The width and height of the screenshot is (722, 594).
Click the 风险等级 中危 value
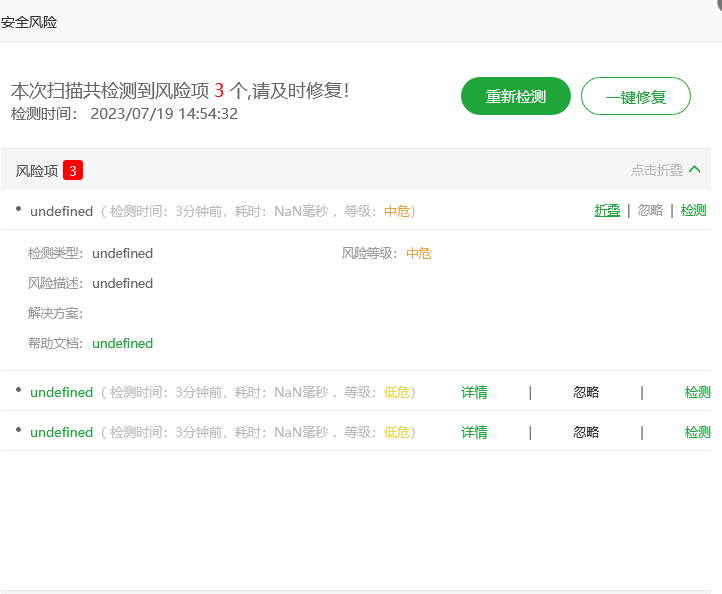click(419, 253)
